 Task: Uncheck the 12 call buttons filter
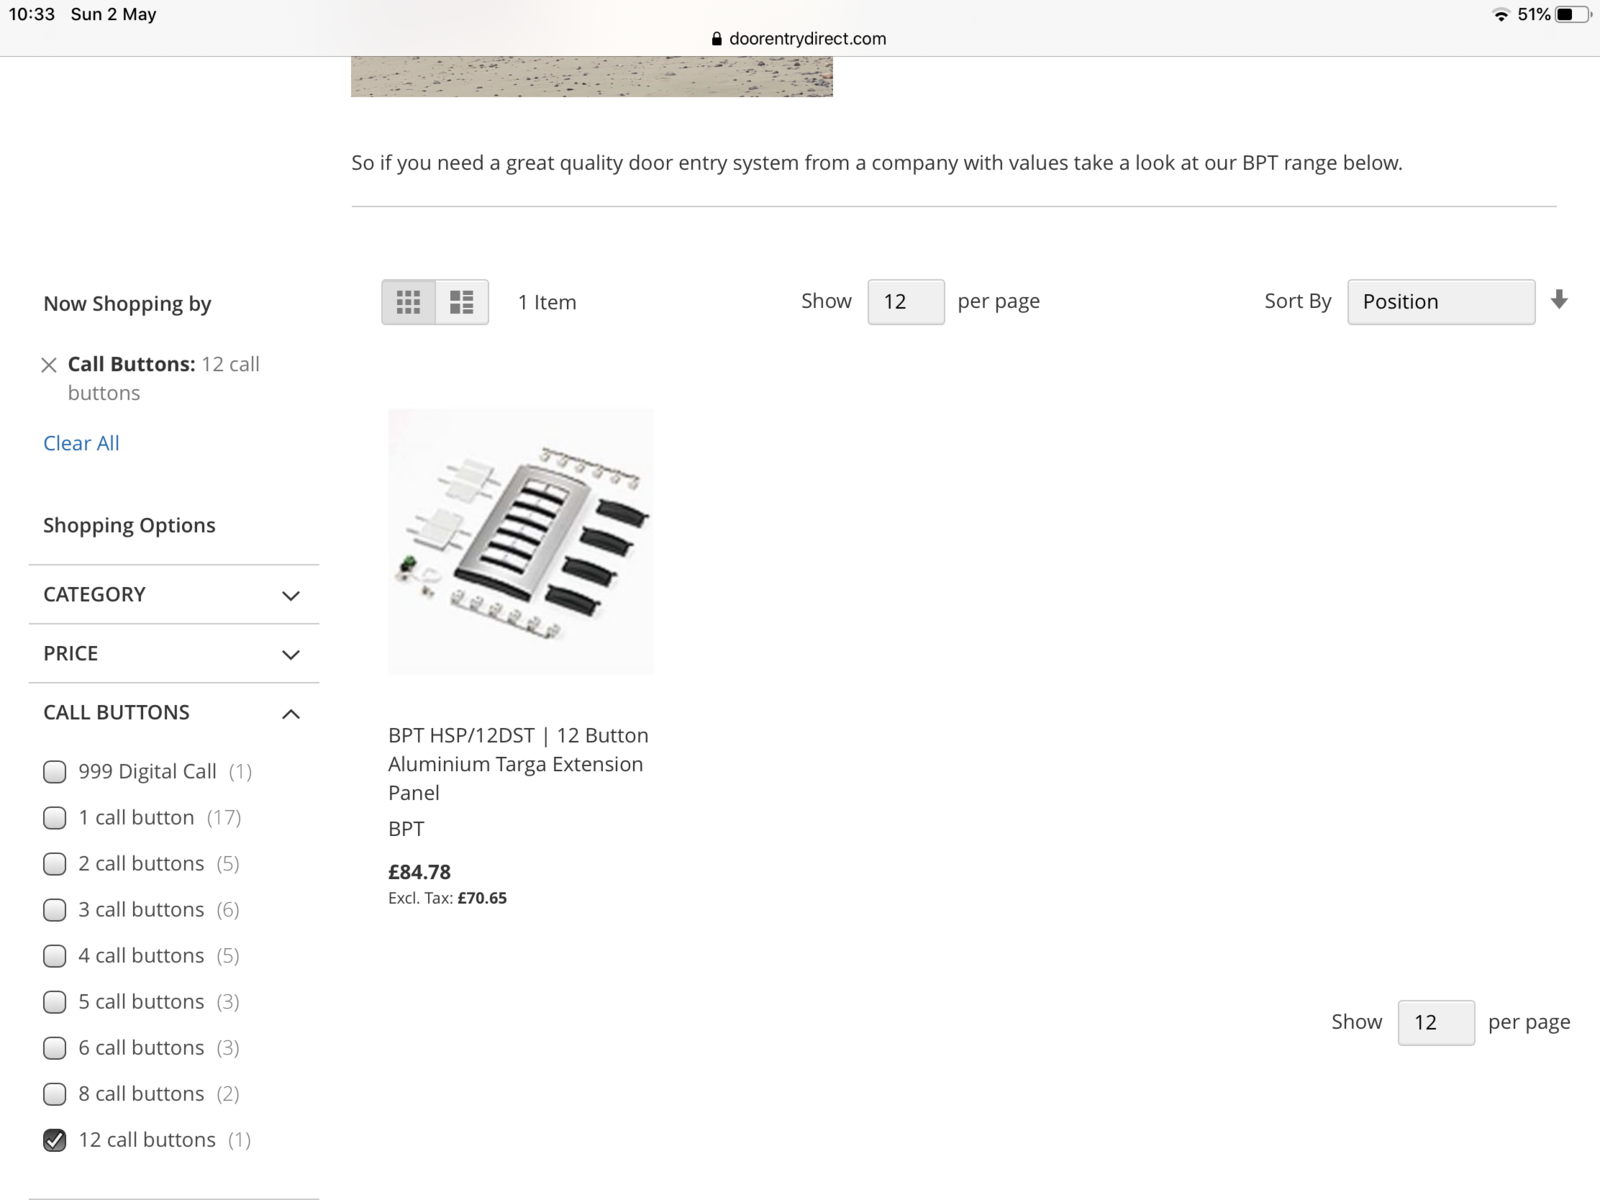pyautogui.click(x=55, y=1140)
